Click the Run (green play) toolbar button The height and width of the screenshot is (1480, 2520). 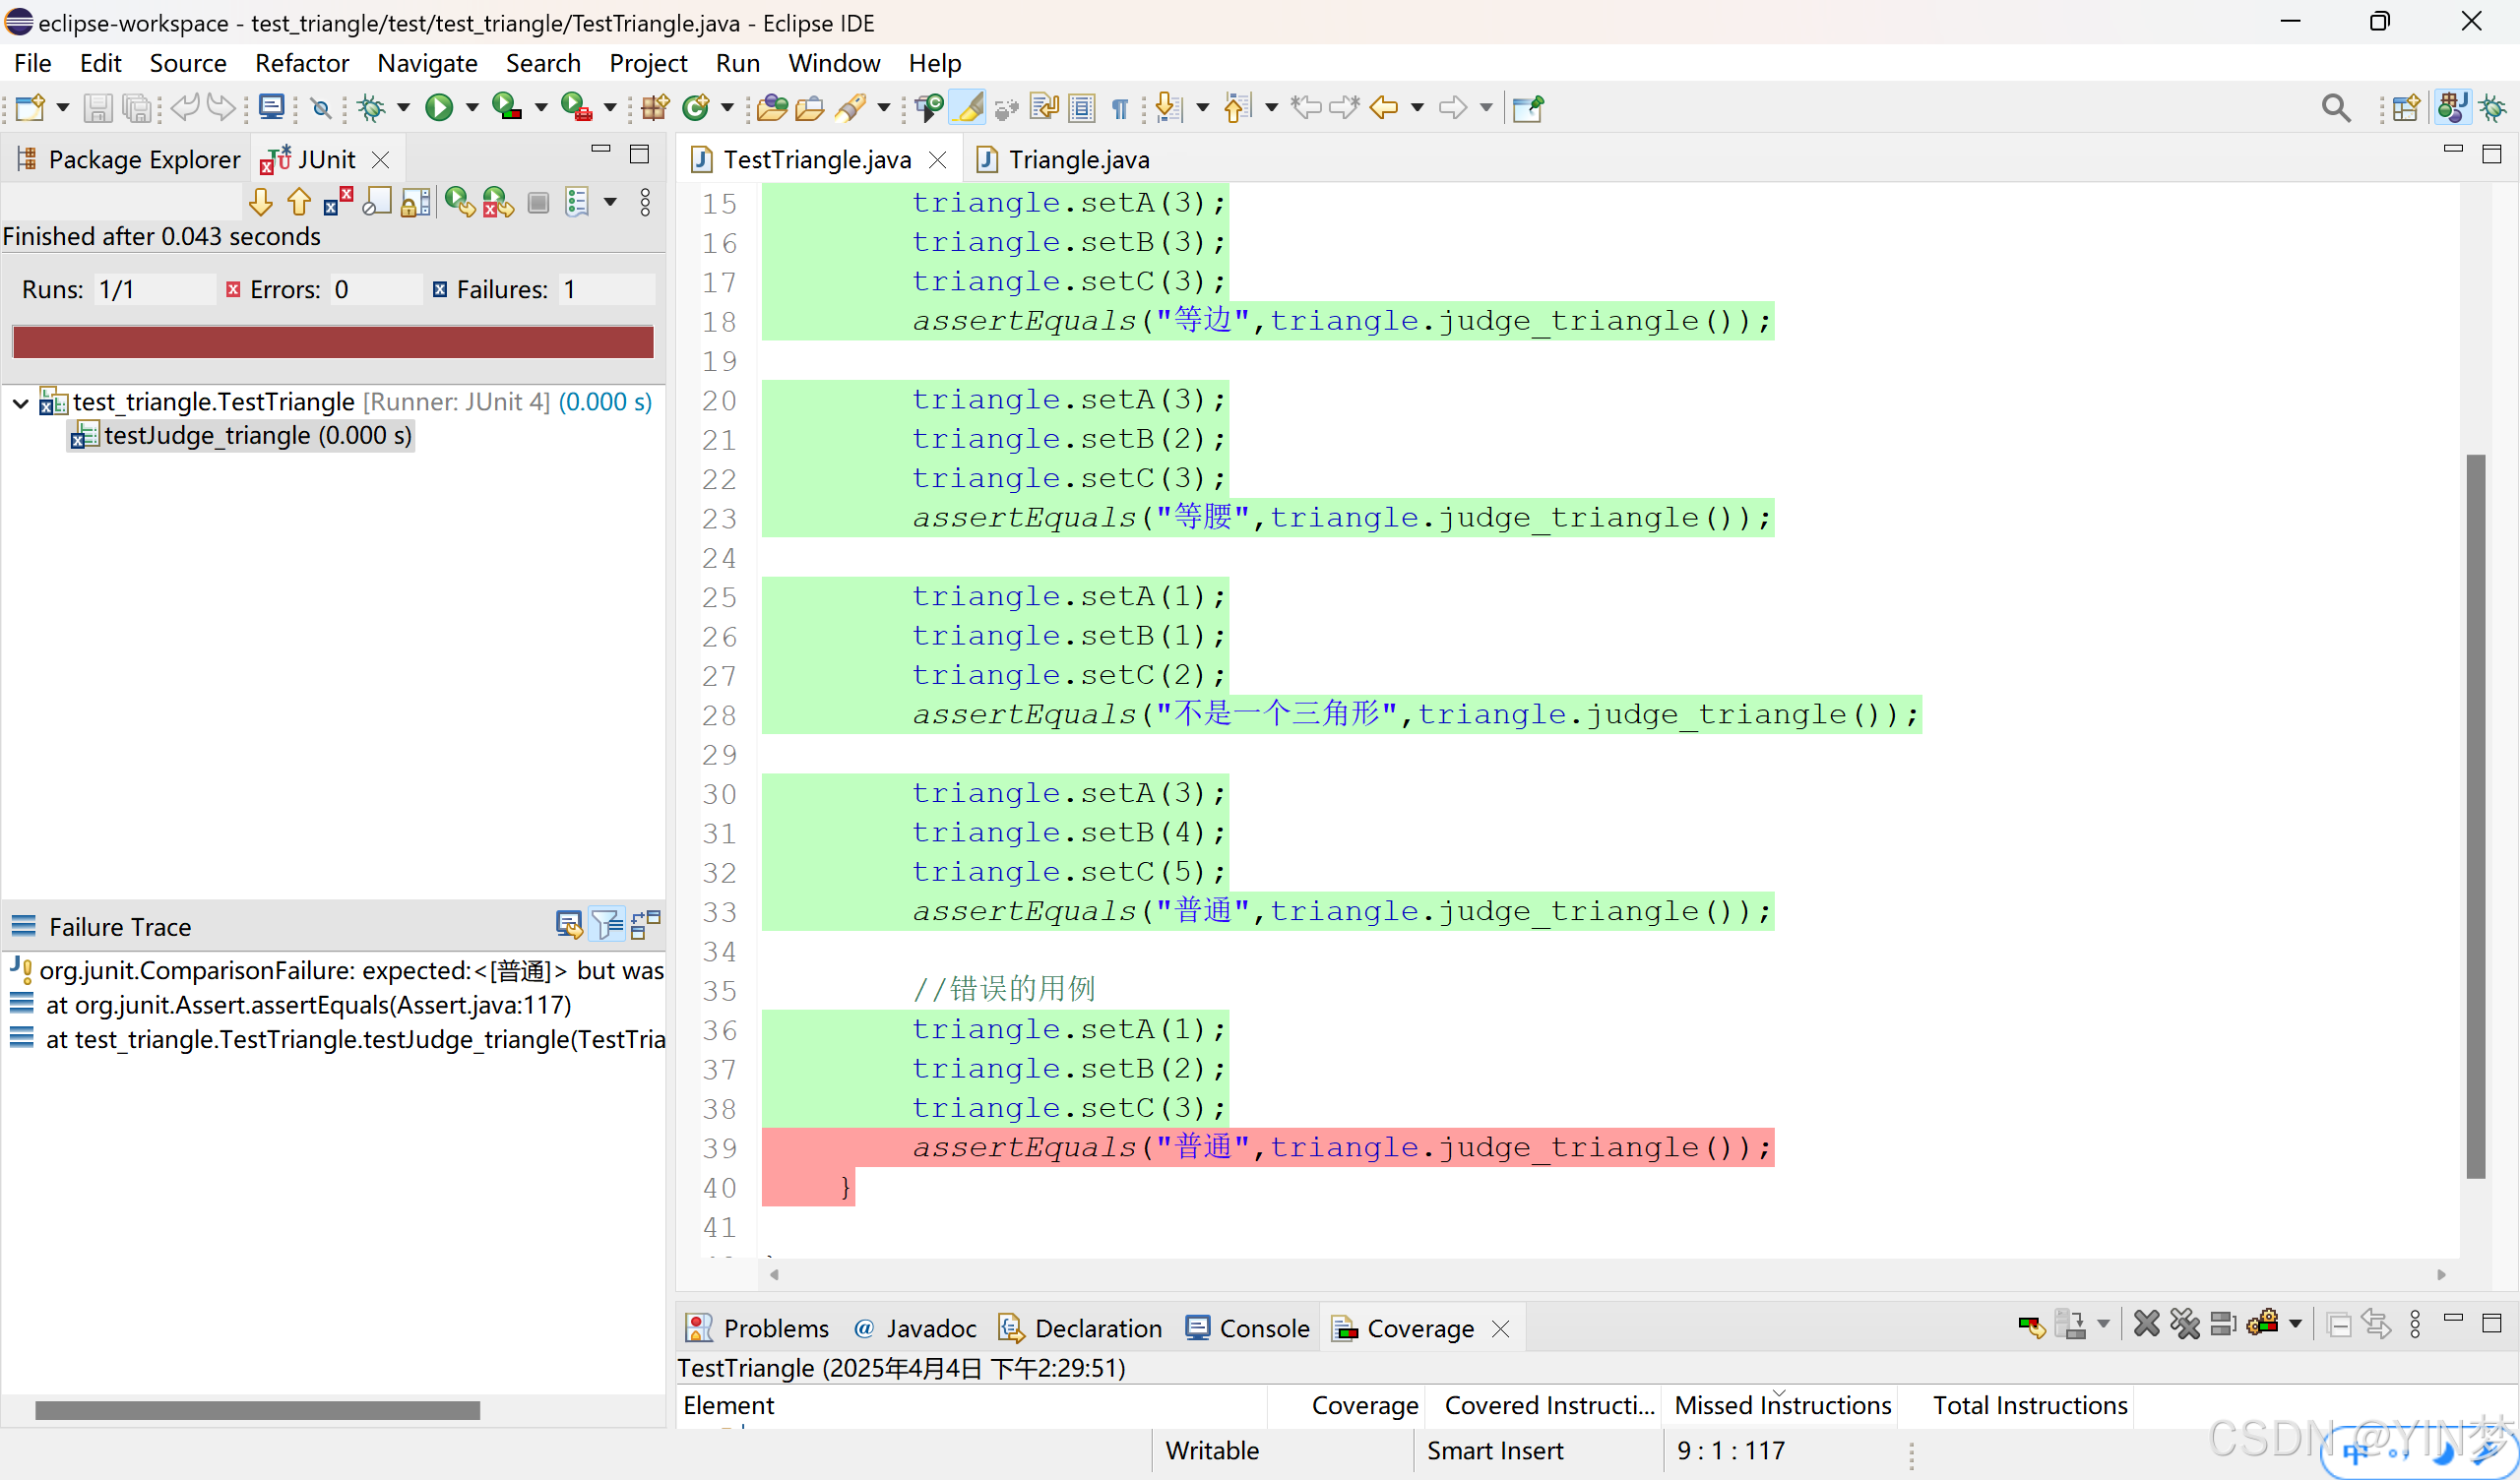point(439,107)
